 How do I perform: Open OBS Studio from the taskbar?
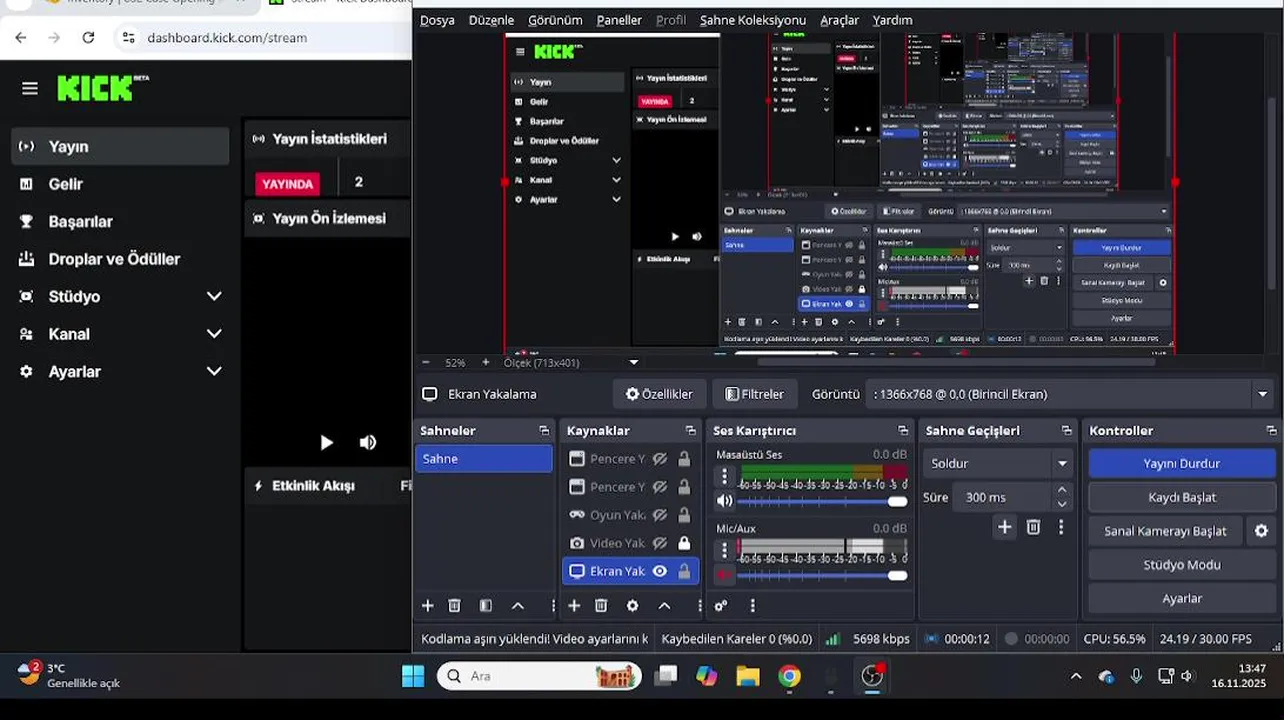pyautogui.click(x=872, y=676)
